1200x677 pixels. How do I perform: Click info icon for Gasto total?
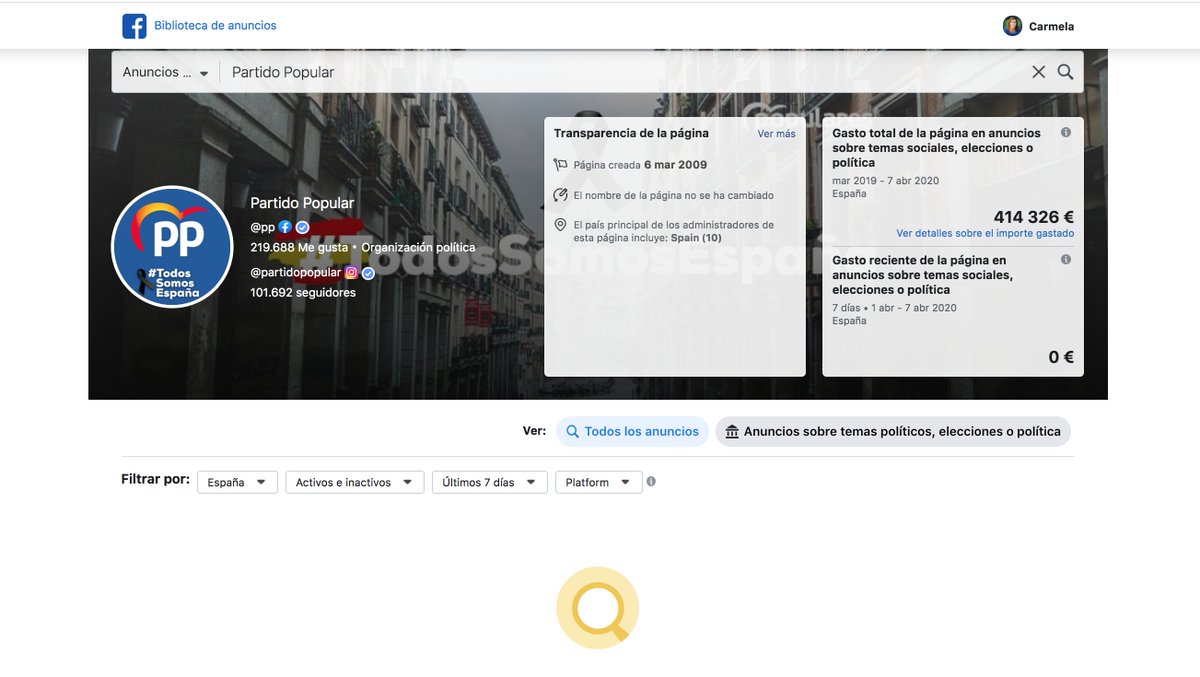[1066, 132]
